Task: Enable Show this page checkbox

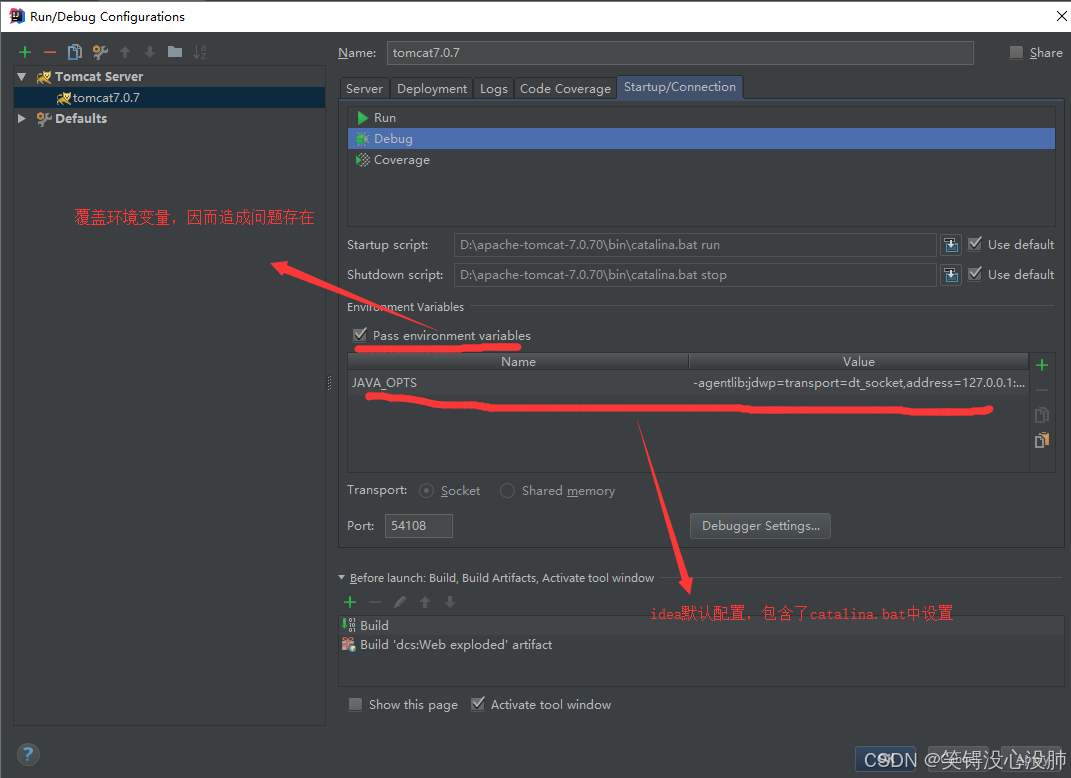Action: (355, 704)
